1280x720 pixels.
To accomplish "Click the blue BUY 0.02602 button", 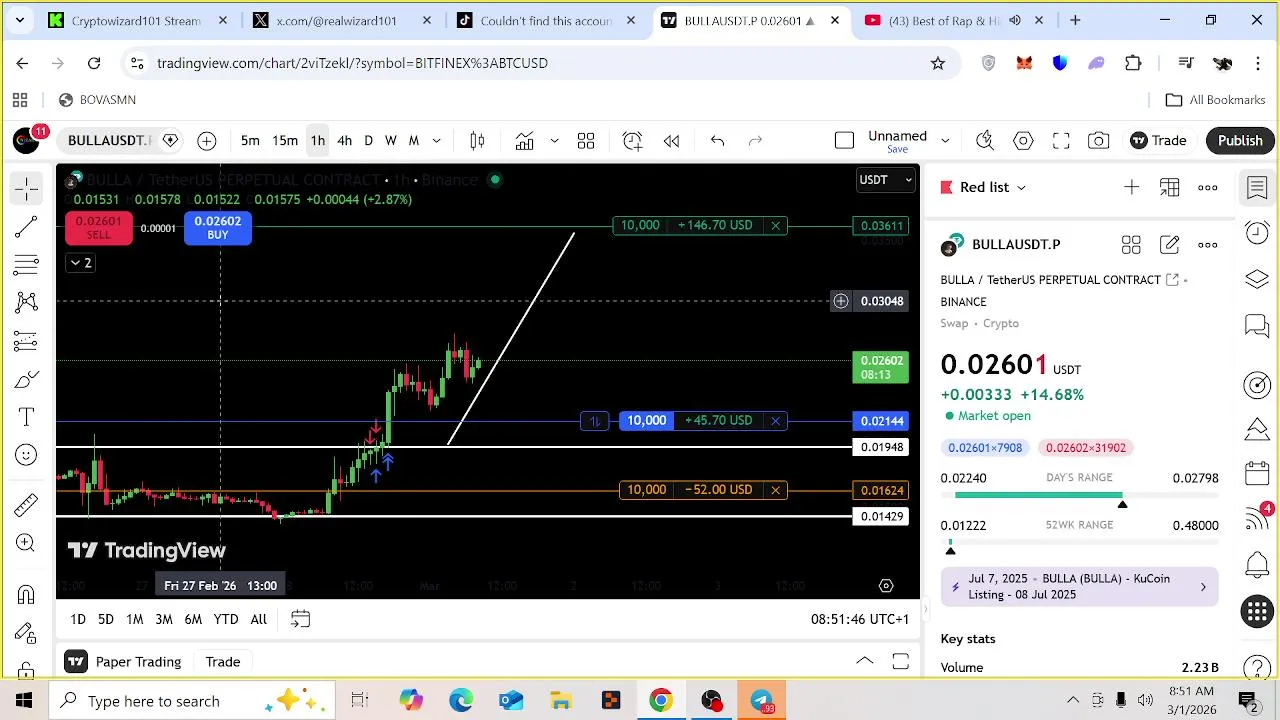I will click(x=217, y=228).
